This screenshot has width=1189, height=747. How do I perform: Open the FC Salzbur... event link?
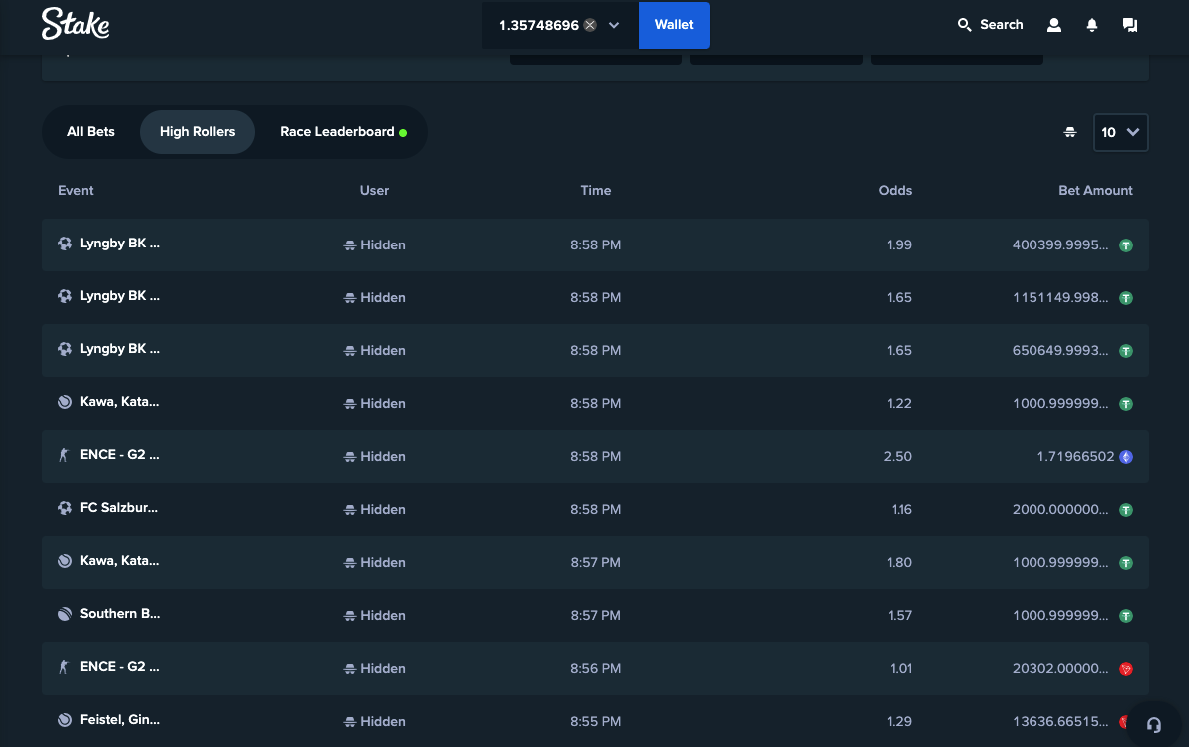tap(119, 508)
